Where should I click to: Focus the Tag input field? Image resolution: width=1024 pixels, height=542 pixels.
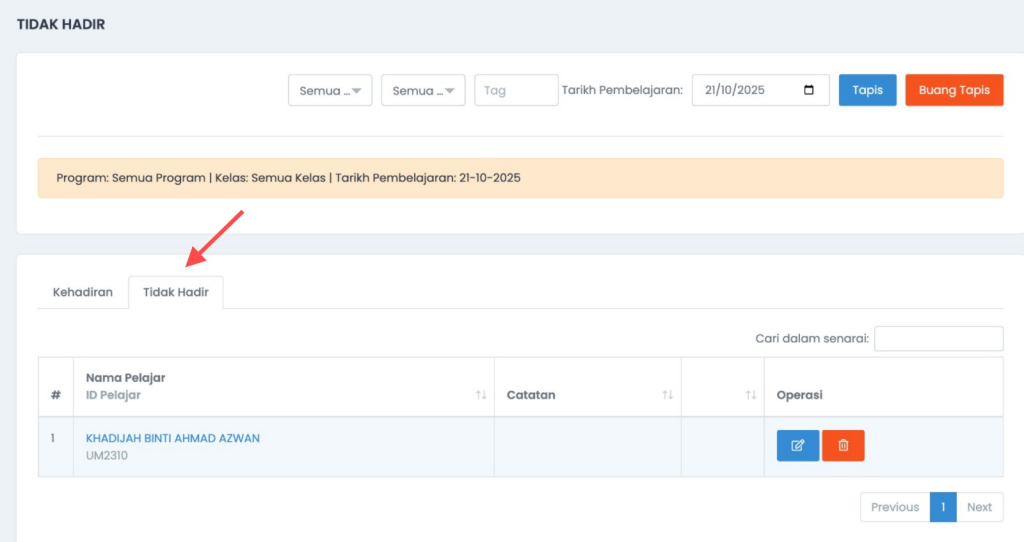point(516,90)
